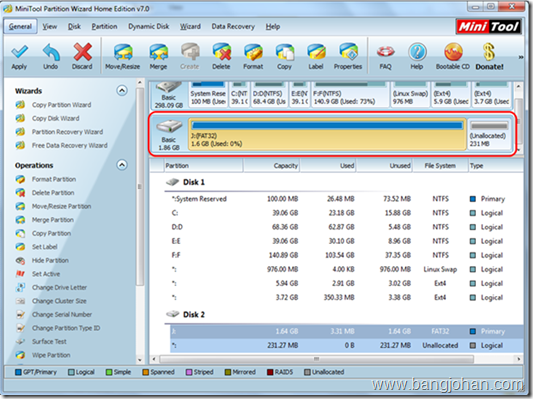Click Change Serial Number operation
This screenshot has width=533, height=399.
click(62, 314)
